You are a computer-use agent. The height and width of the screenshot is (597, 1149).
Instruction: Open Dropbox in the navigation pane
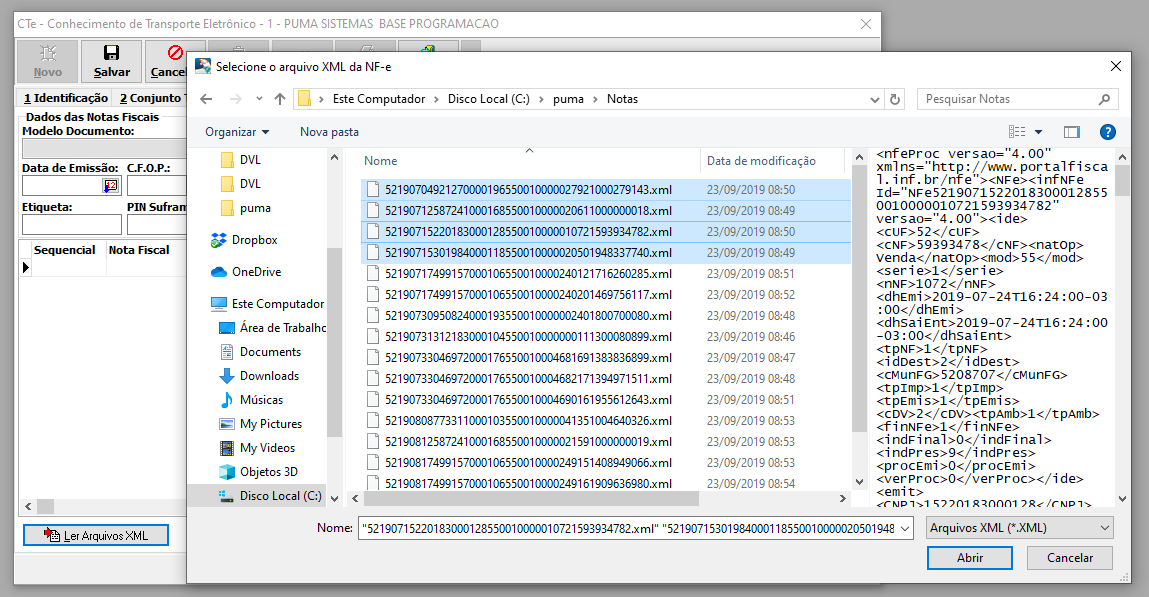254,240
